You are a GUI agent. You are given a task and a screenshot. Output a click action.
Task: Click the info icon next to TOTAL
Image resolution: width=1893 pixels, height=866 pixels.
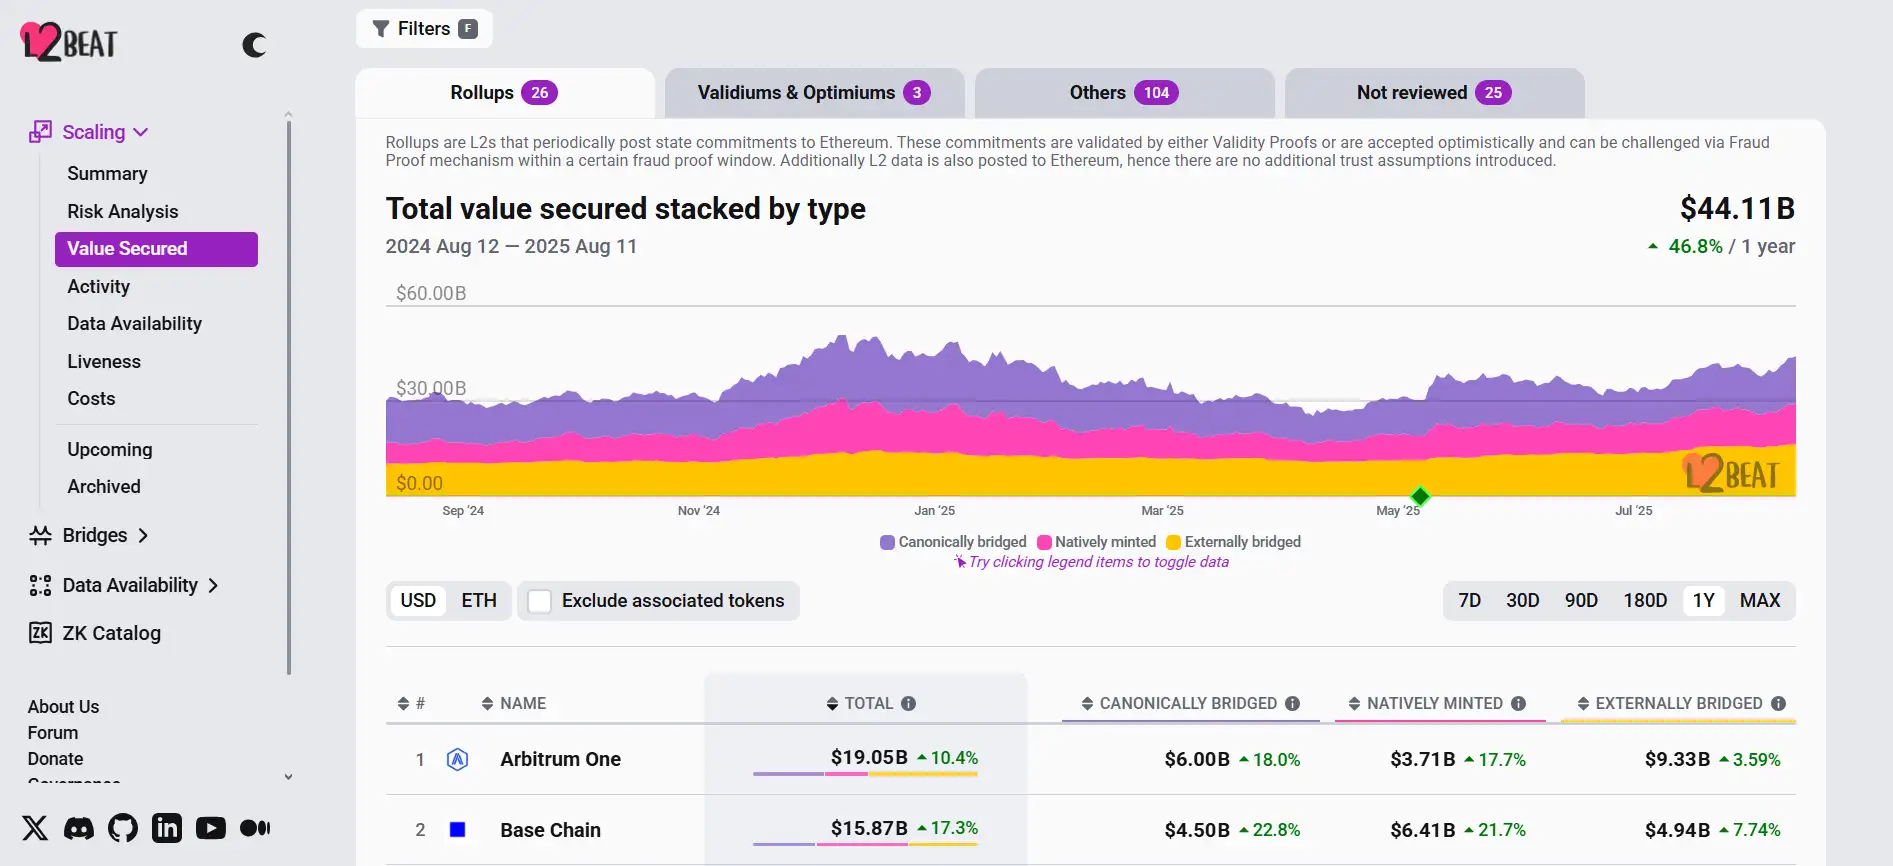coord(908,704)
